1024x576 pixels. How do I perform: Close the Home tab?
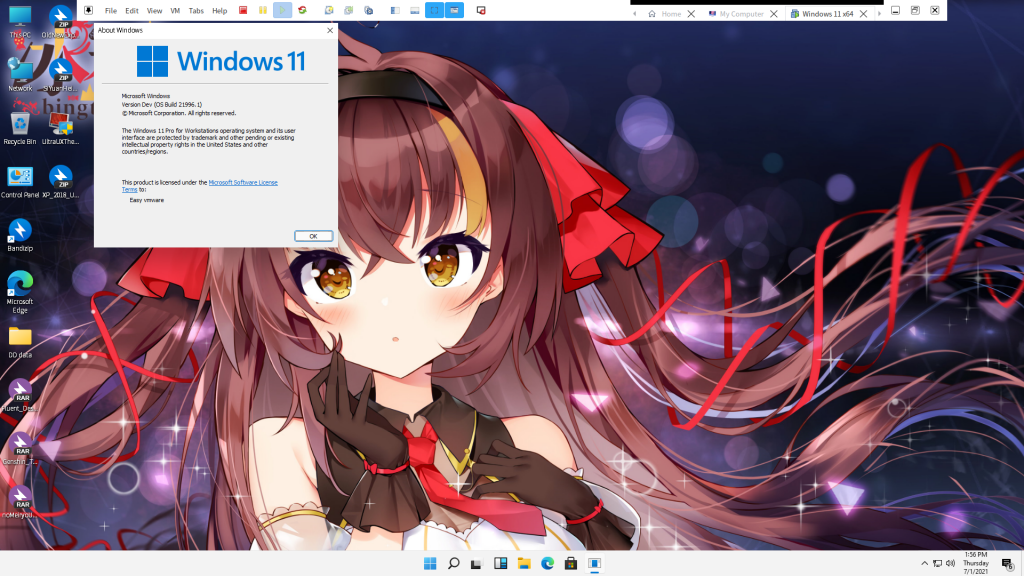pyautogui.click(x=691, y=14)
